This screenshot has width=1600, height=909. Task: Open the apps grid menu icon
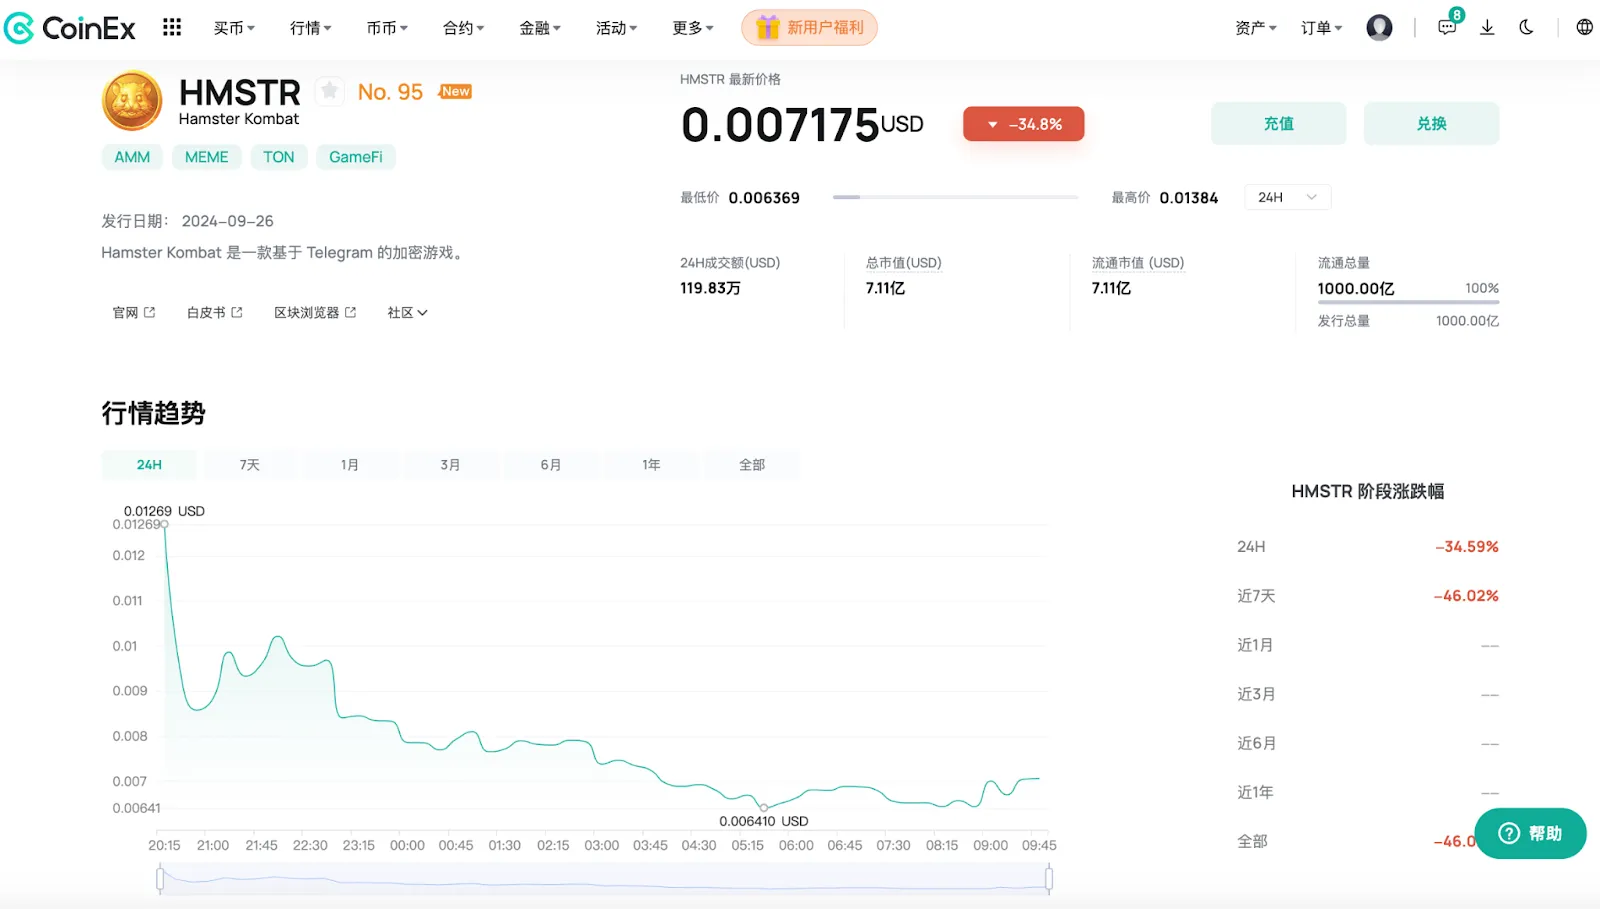(x=172, y=27)
